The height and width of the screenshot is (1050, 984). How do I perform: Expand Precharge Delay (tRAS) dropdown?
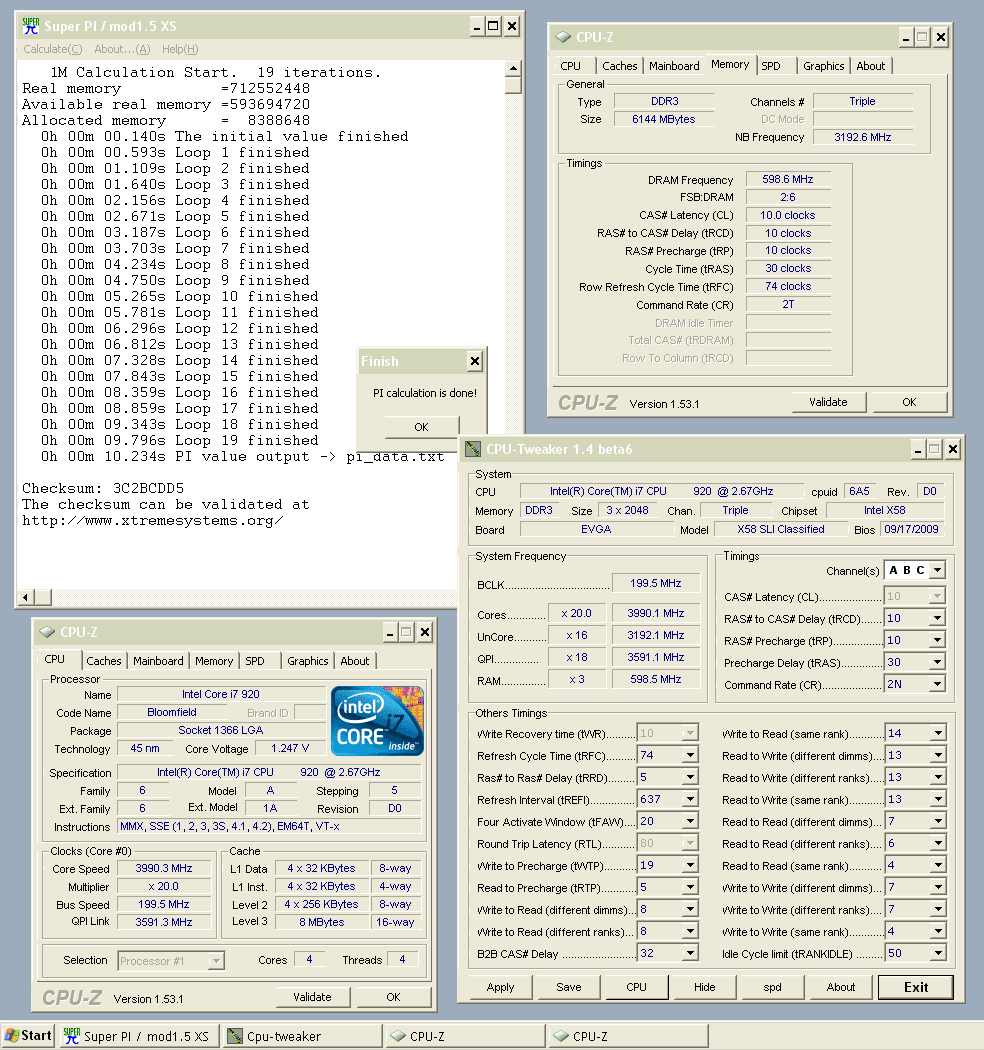tap(938, 662)
